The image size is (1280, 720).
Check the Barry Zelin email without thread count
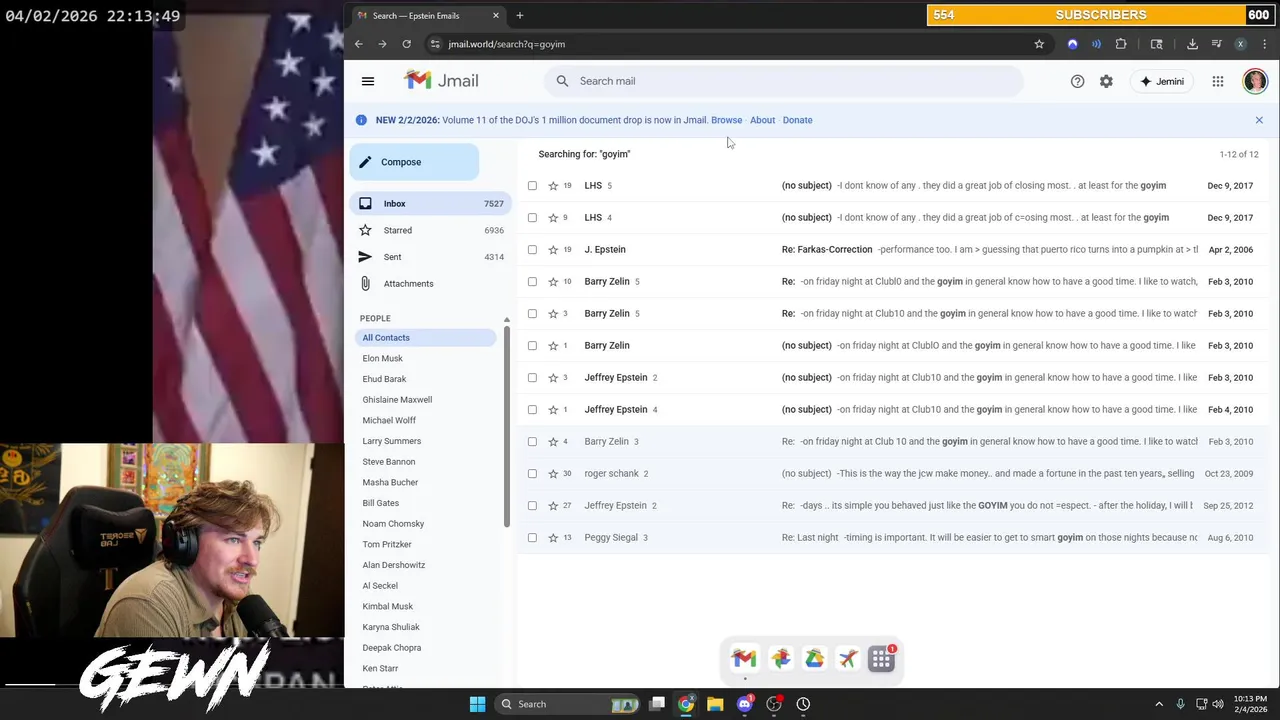532,346
